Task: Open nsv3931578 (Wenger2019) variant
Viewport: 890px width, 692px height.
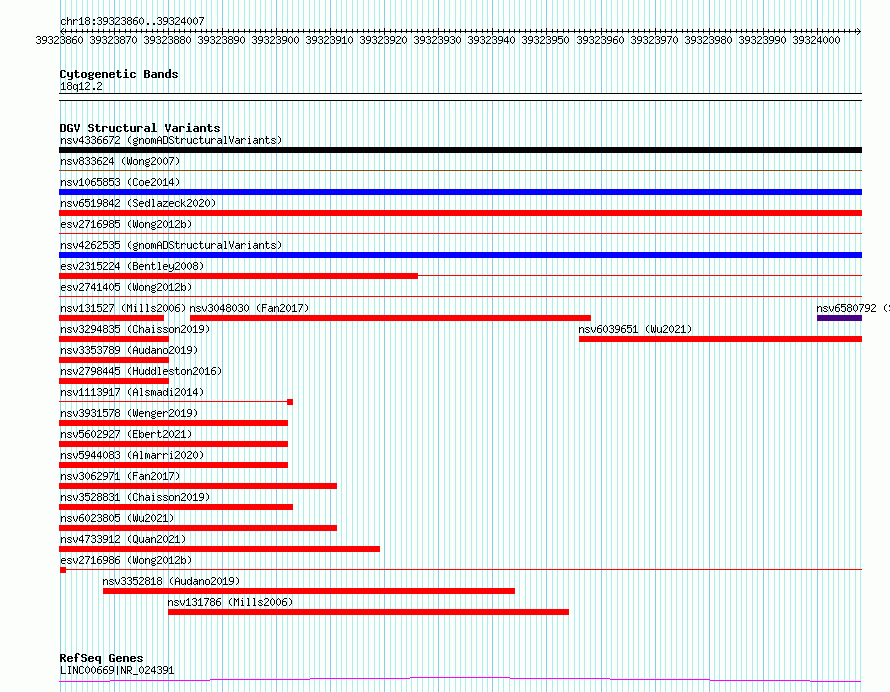Action: pos(129,413)
